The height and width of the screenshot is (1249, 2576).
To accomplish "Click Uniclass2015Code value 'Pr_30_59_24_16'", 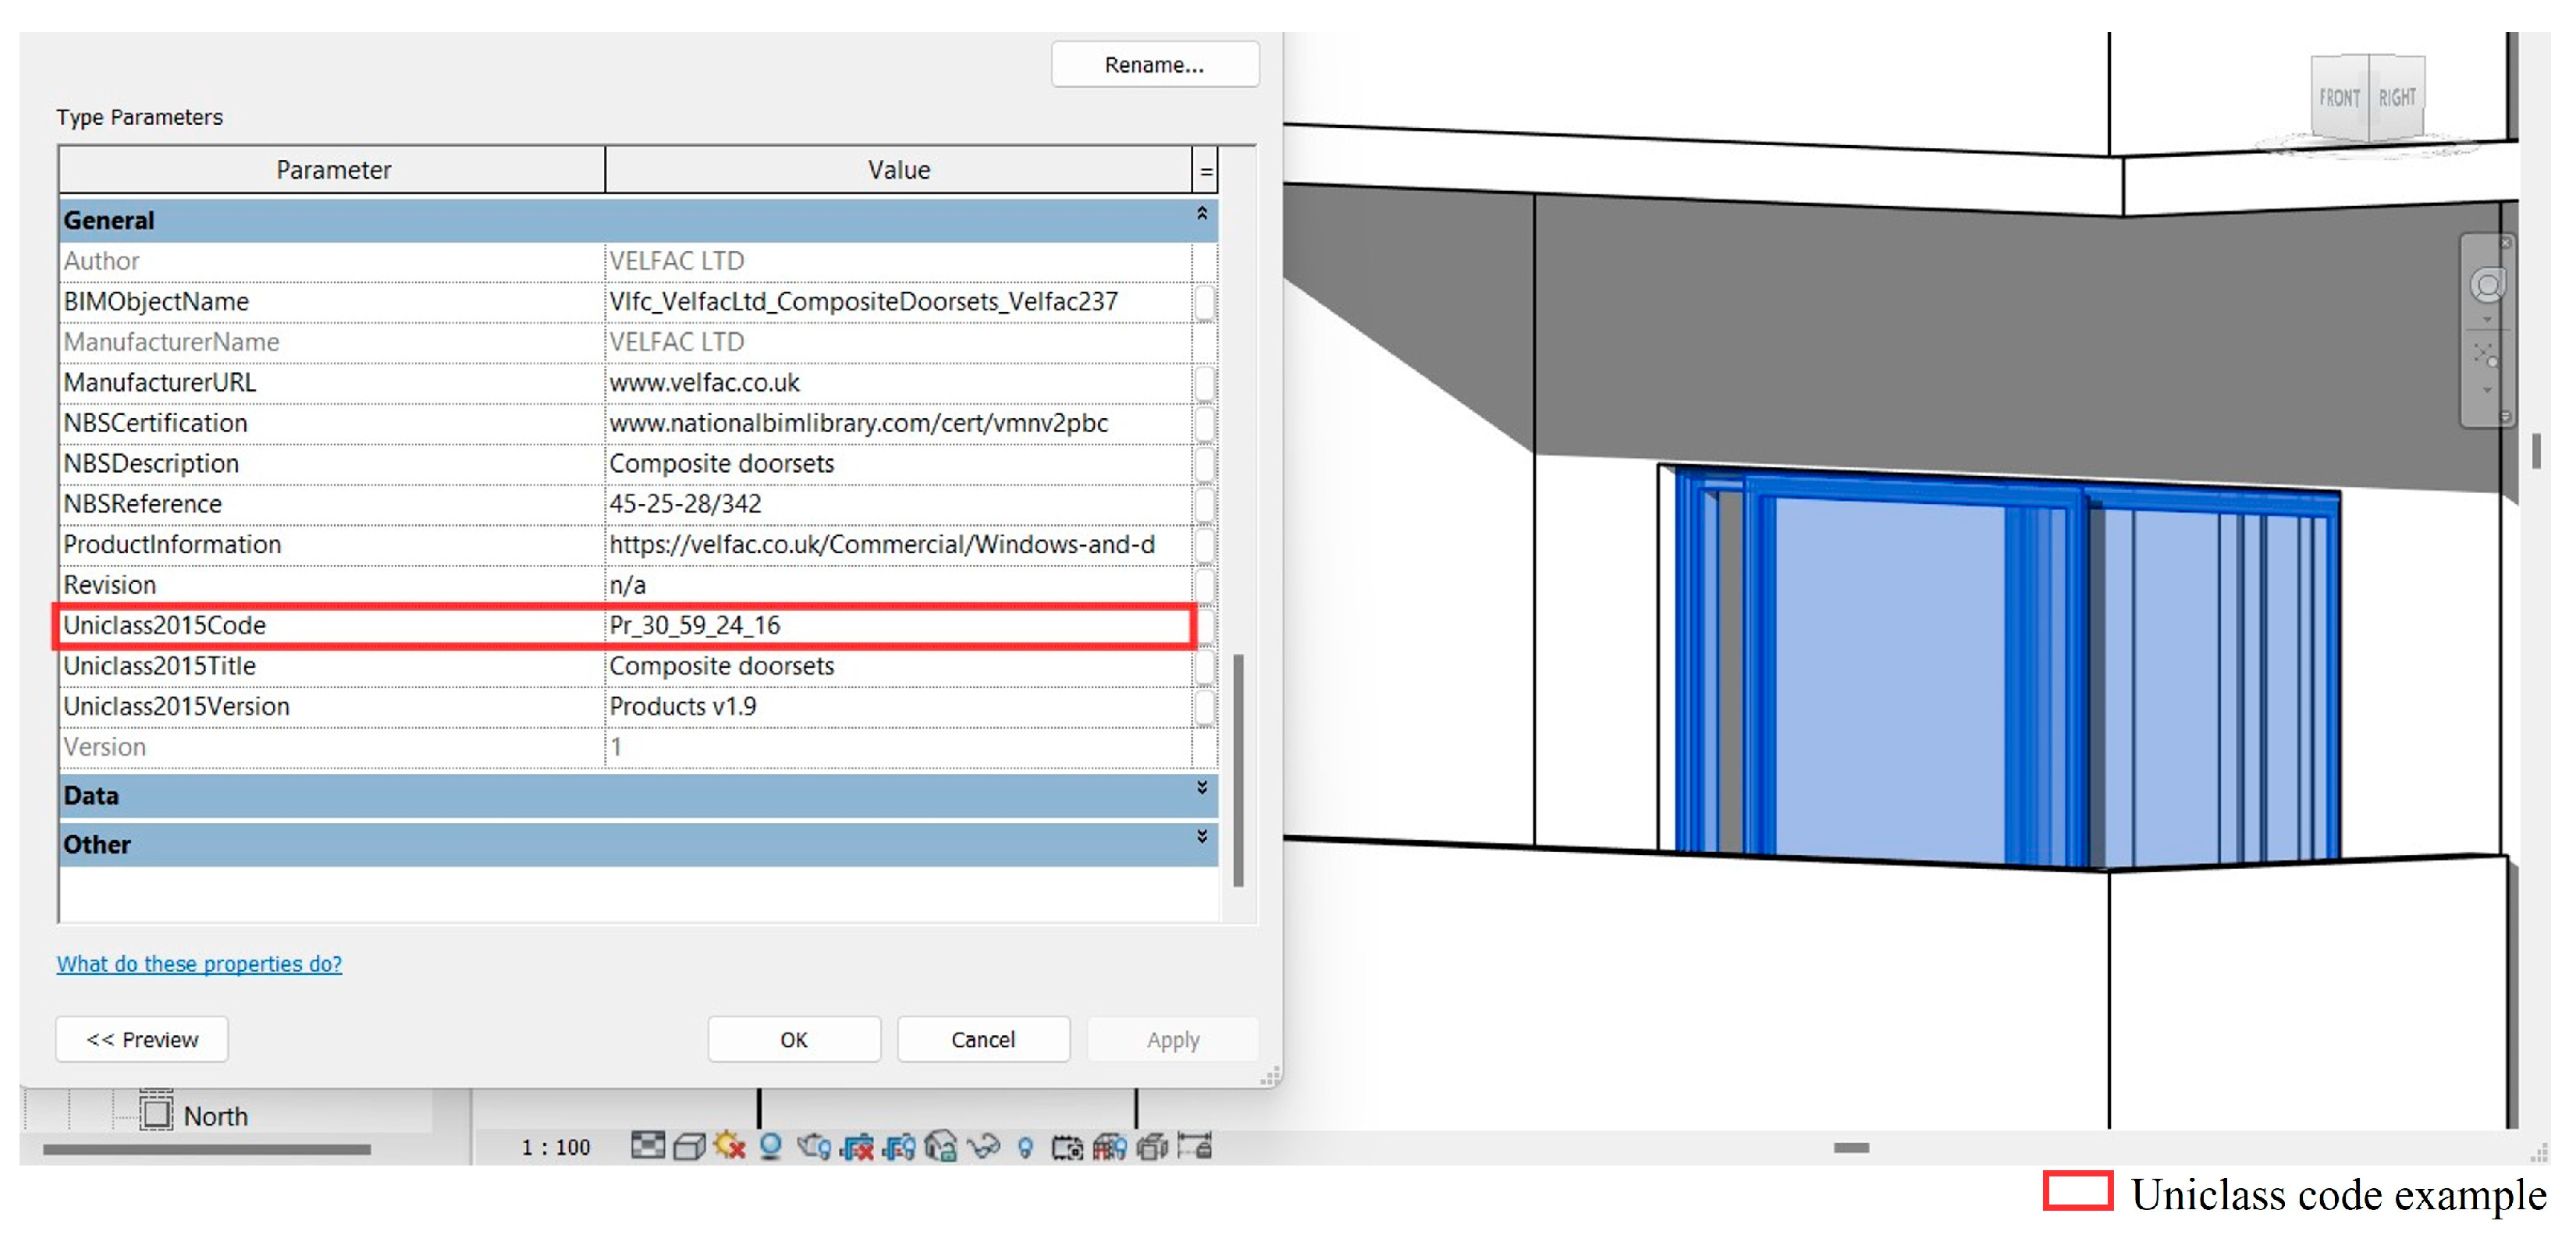I will [x=694, y=626].
